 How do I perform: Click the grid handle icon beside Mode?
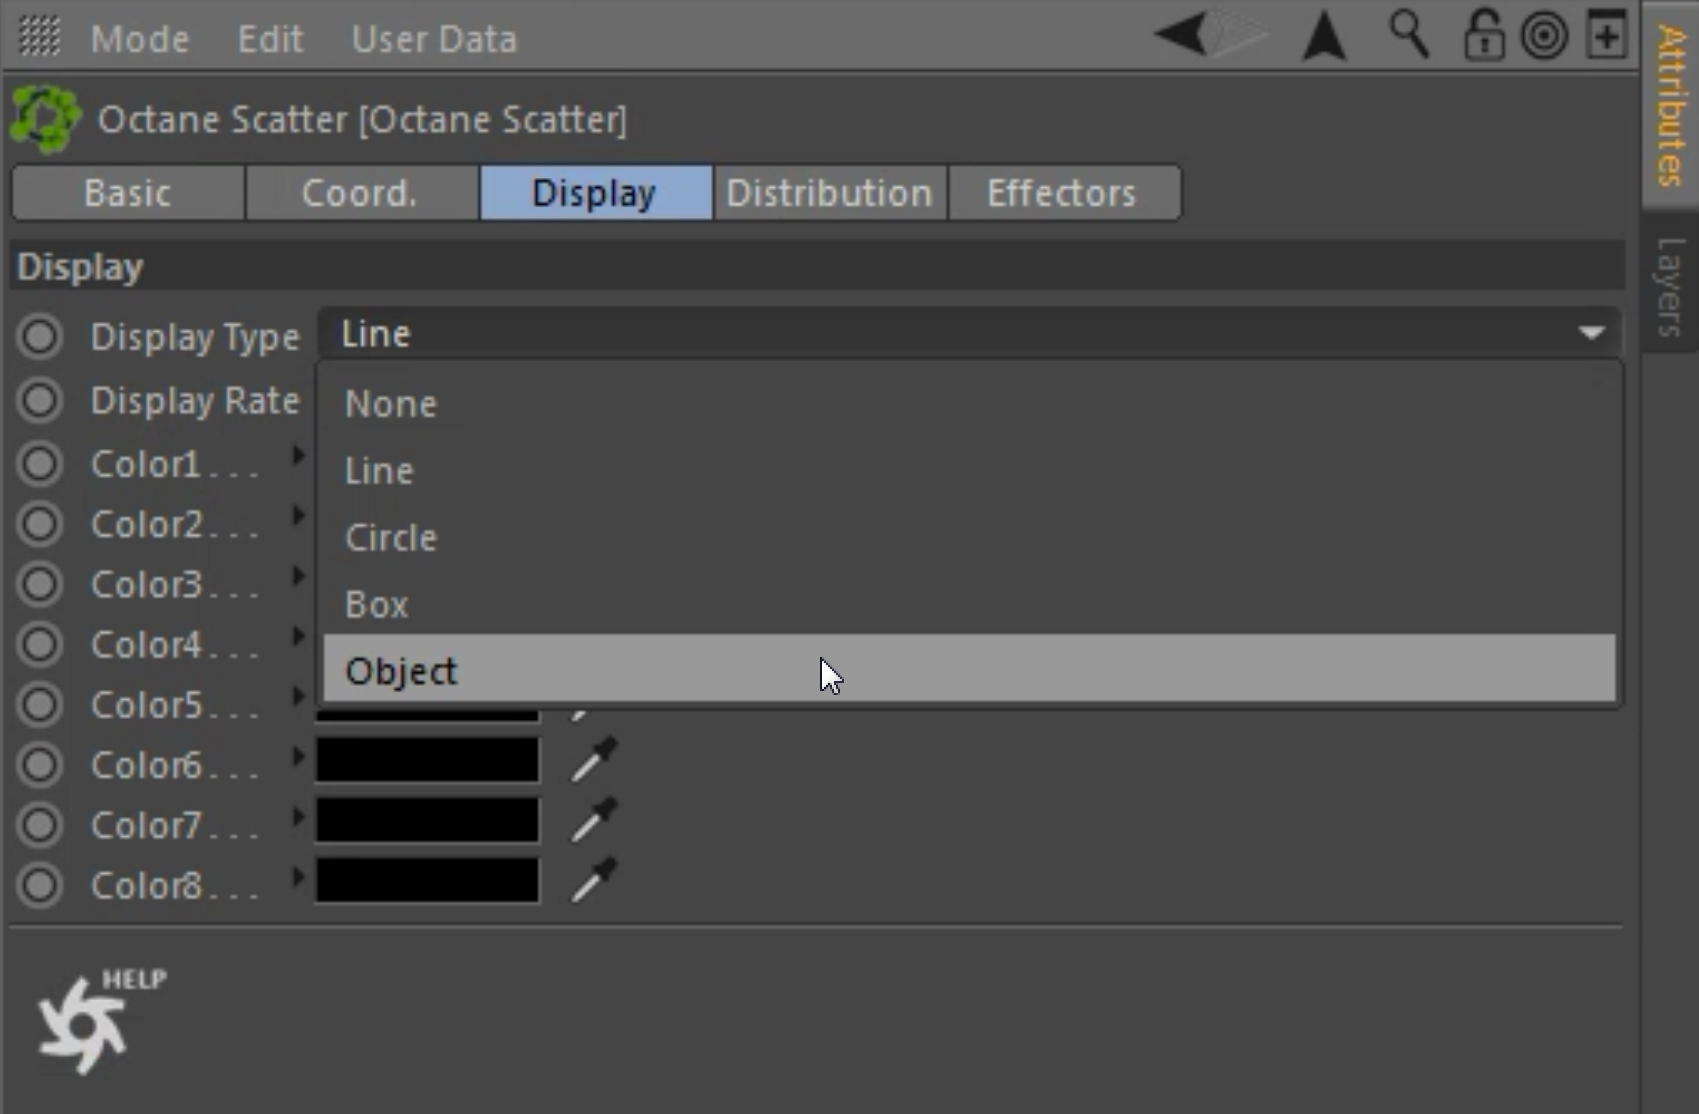[x=39, y=37]
